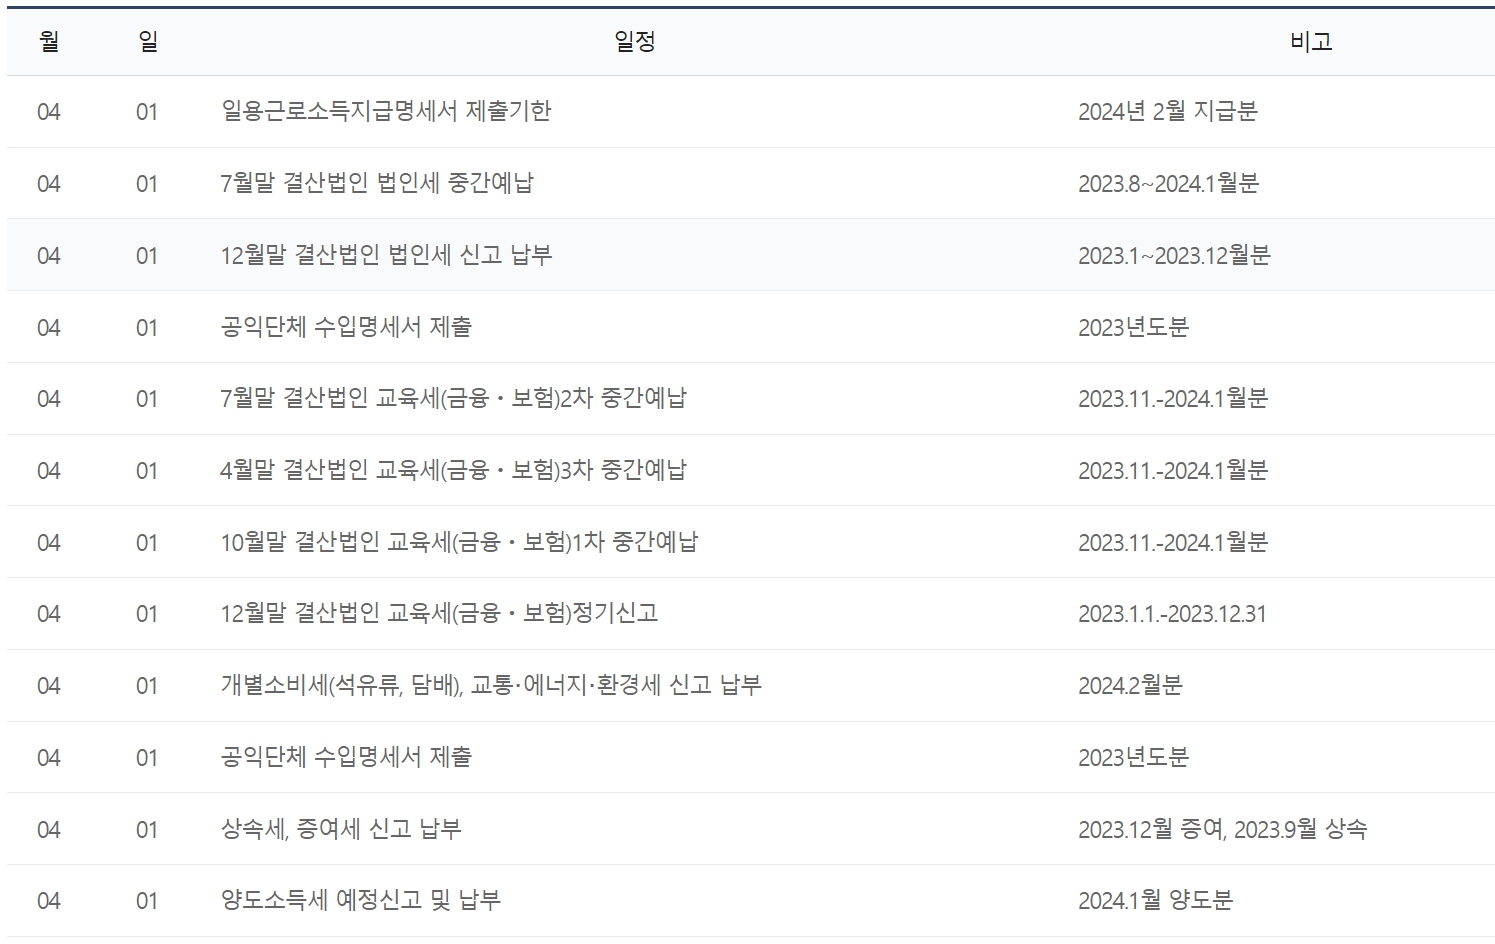
Task: Click the 월 column header
Action: [x=51, y=41]
